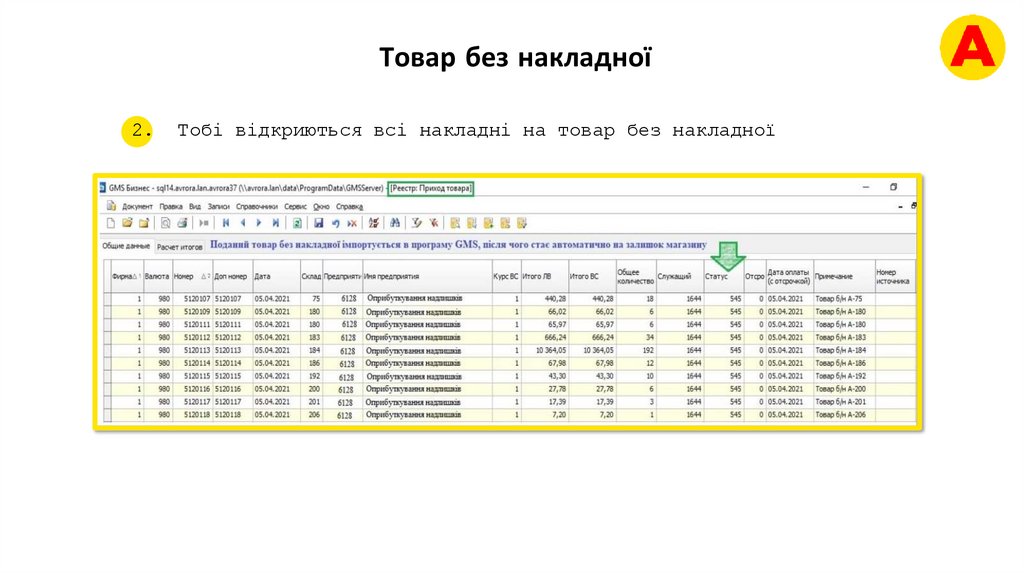Screen dimensions: 1024x574
Task: Select cell "Товар б/н А-201"
Action: coord(844,402)
